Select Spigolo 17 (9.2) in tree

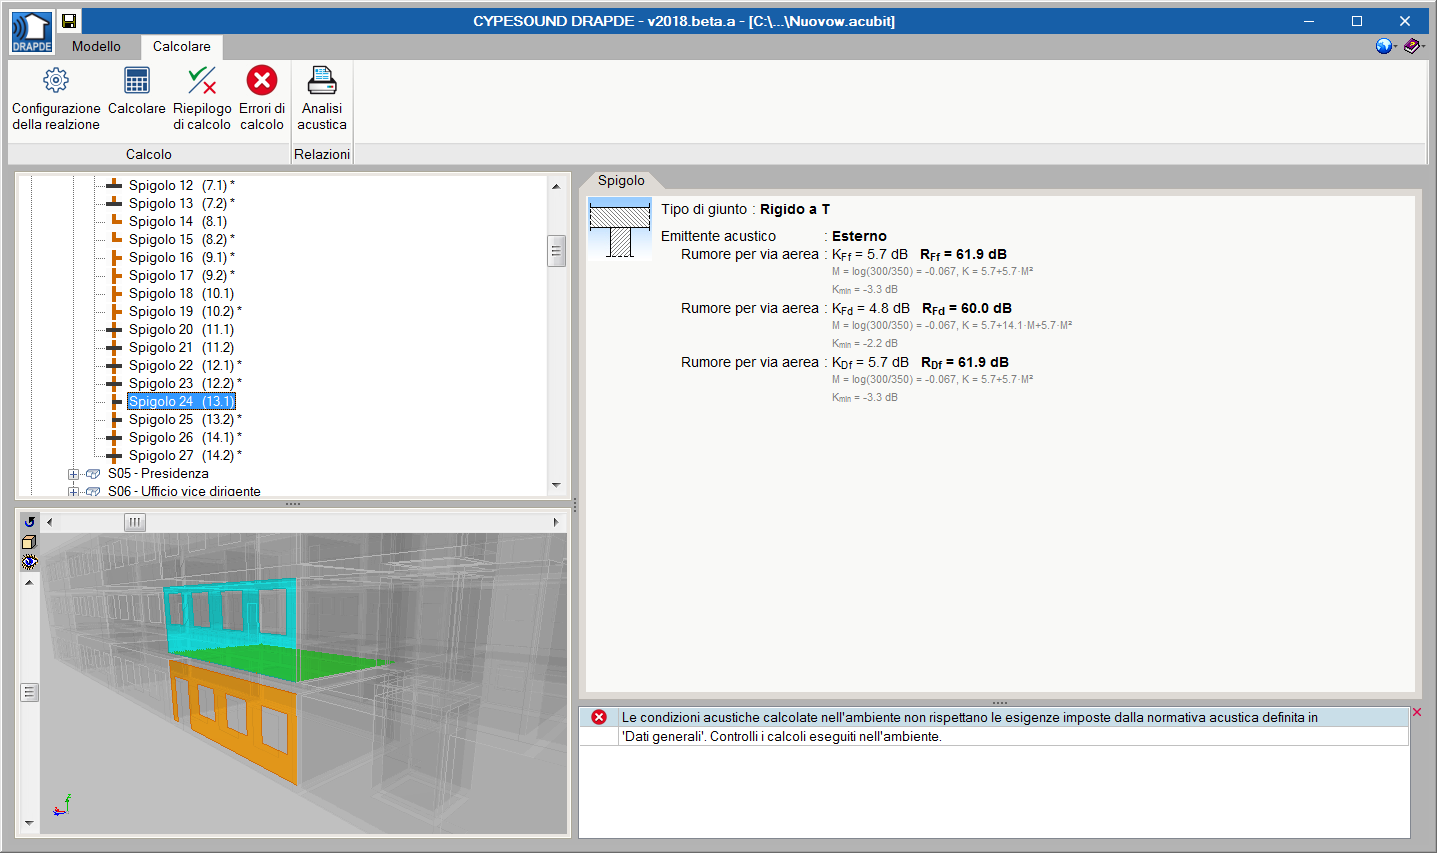point(182,275)
